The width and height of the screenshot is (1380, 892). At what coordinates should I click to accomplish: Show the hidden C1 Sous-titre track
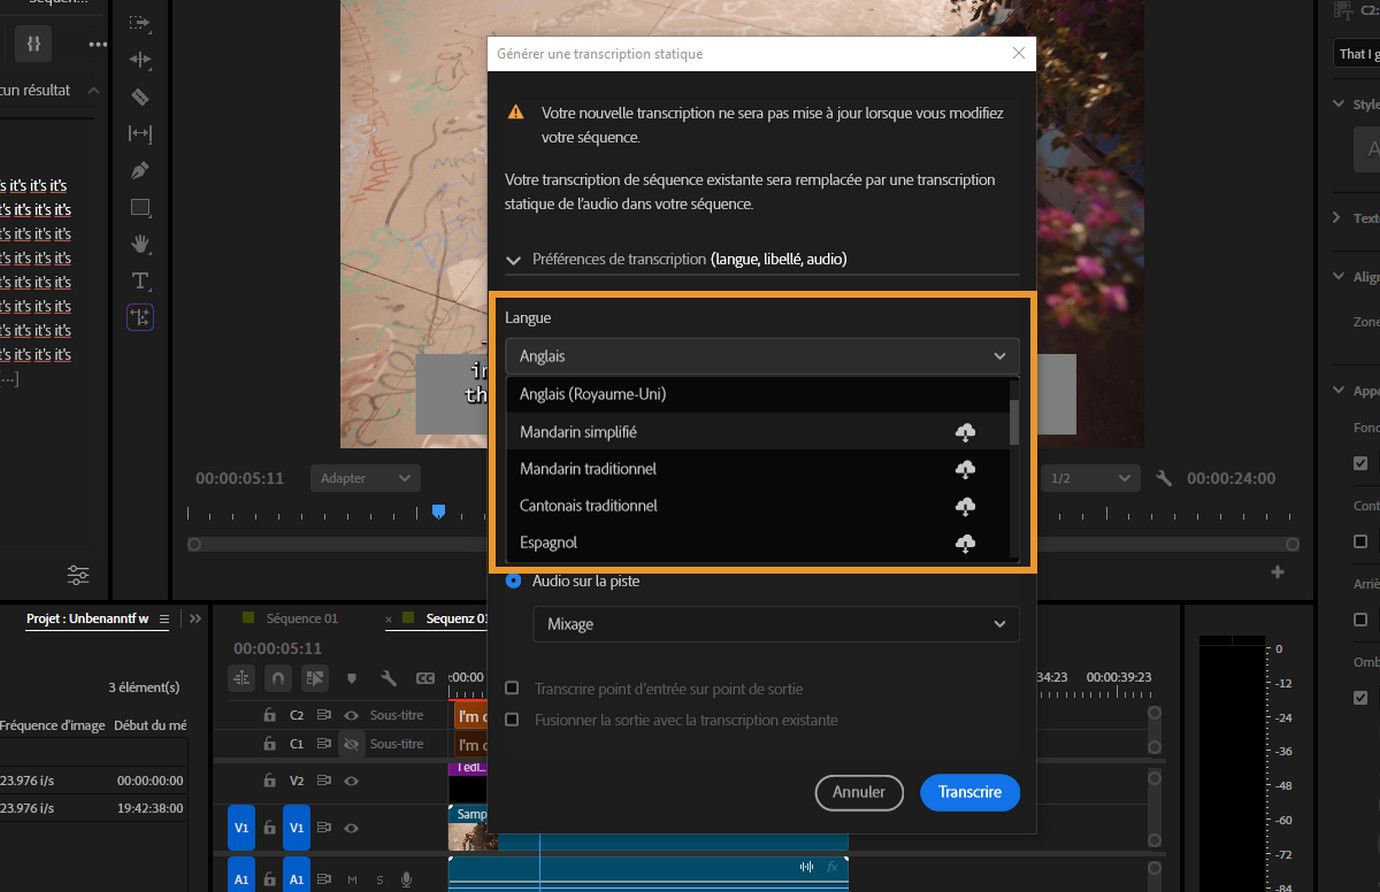pyautogui.click(x=350, y=743)
